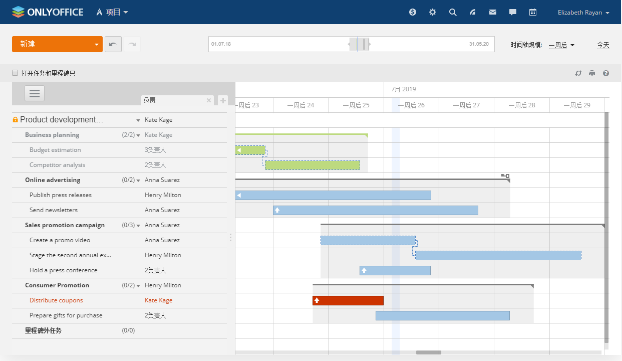Viewport: 622px width, 361px height.
Task: Click the ONLYOFFICE logo
Action: click(x=48, y=12)
